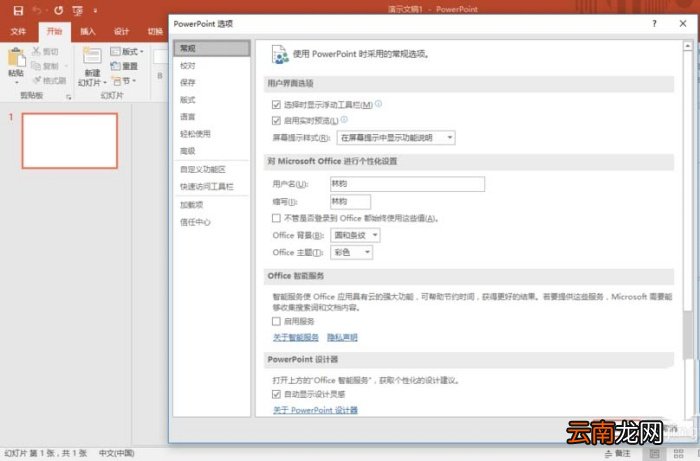Screen dimensions: 700x461
Task: Click the New Slide (新建幻灯片) icon
Action: point(92,57)
